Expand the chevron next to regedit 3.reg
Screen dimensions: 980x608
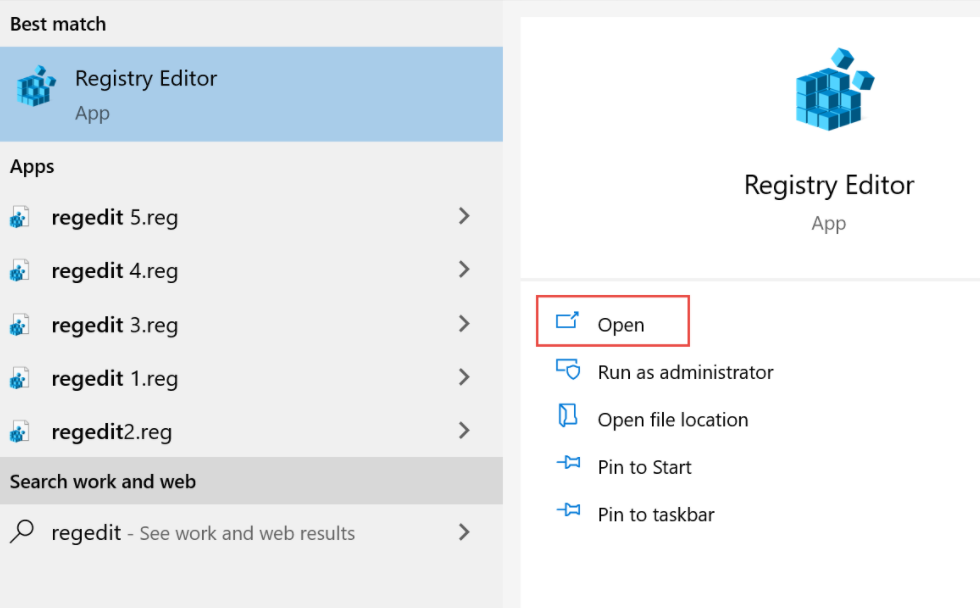coord(464,324)
